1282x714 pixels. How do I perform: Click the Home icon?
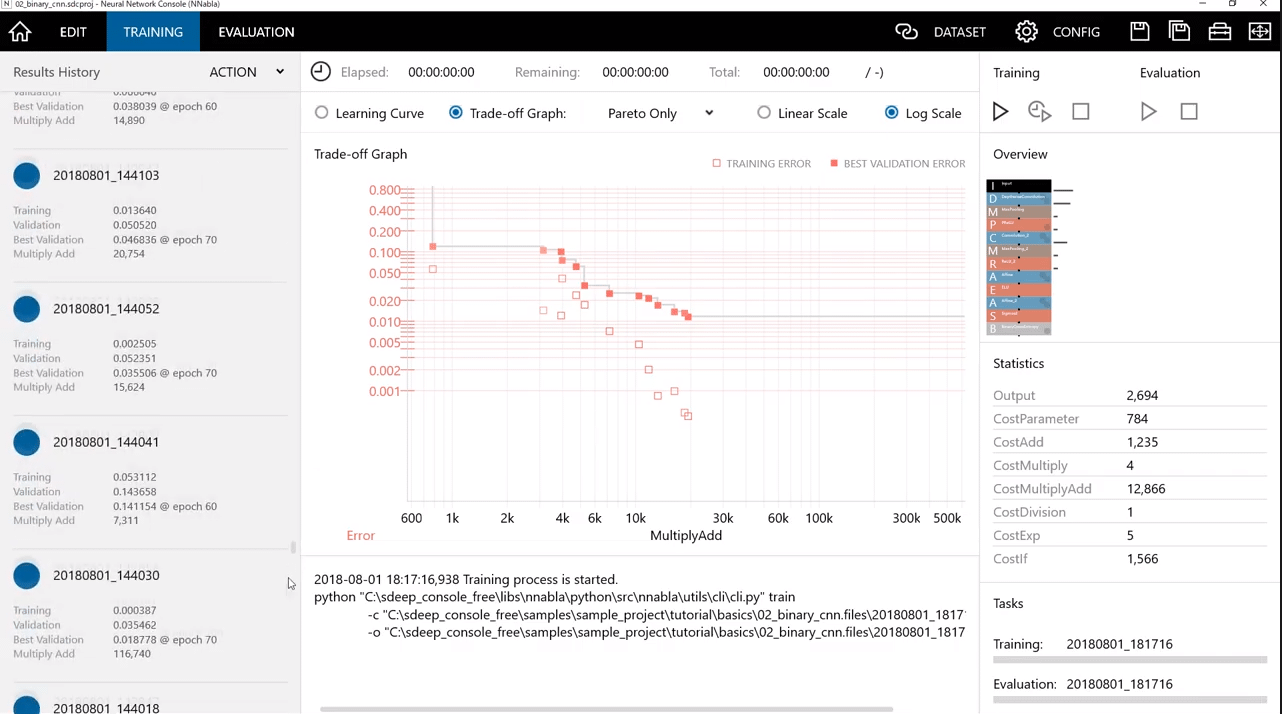click(20, 32)
